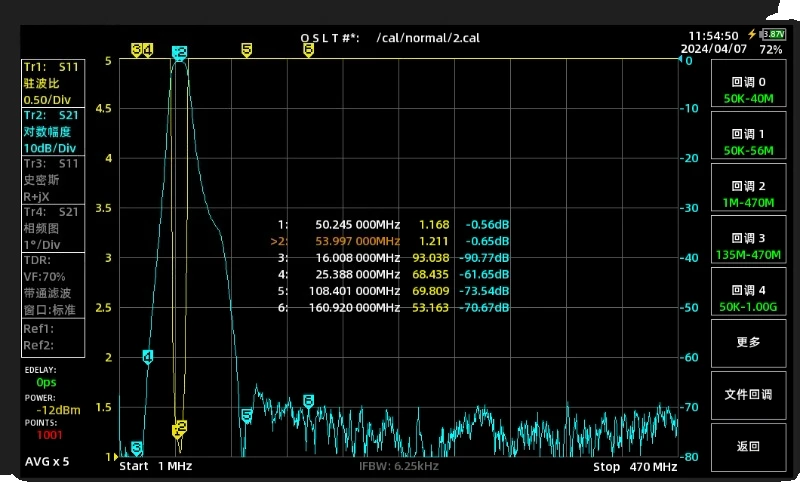Screen dimensions: 800x483
Task: Tap the POWER -12dBm value
Action: [58, 410]
